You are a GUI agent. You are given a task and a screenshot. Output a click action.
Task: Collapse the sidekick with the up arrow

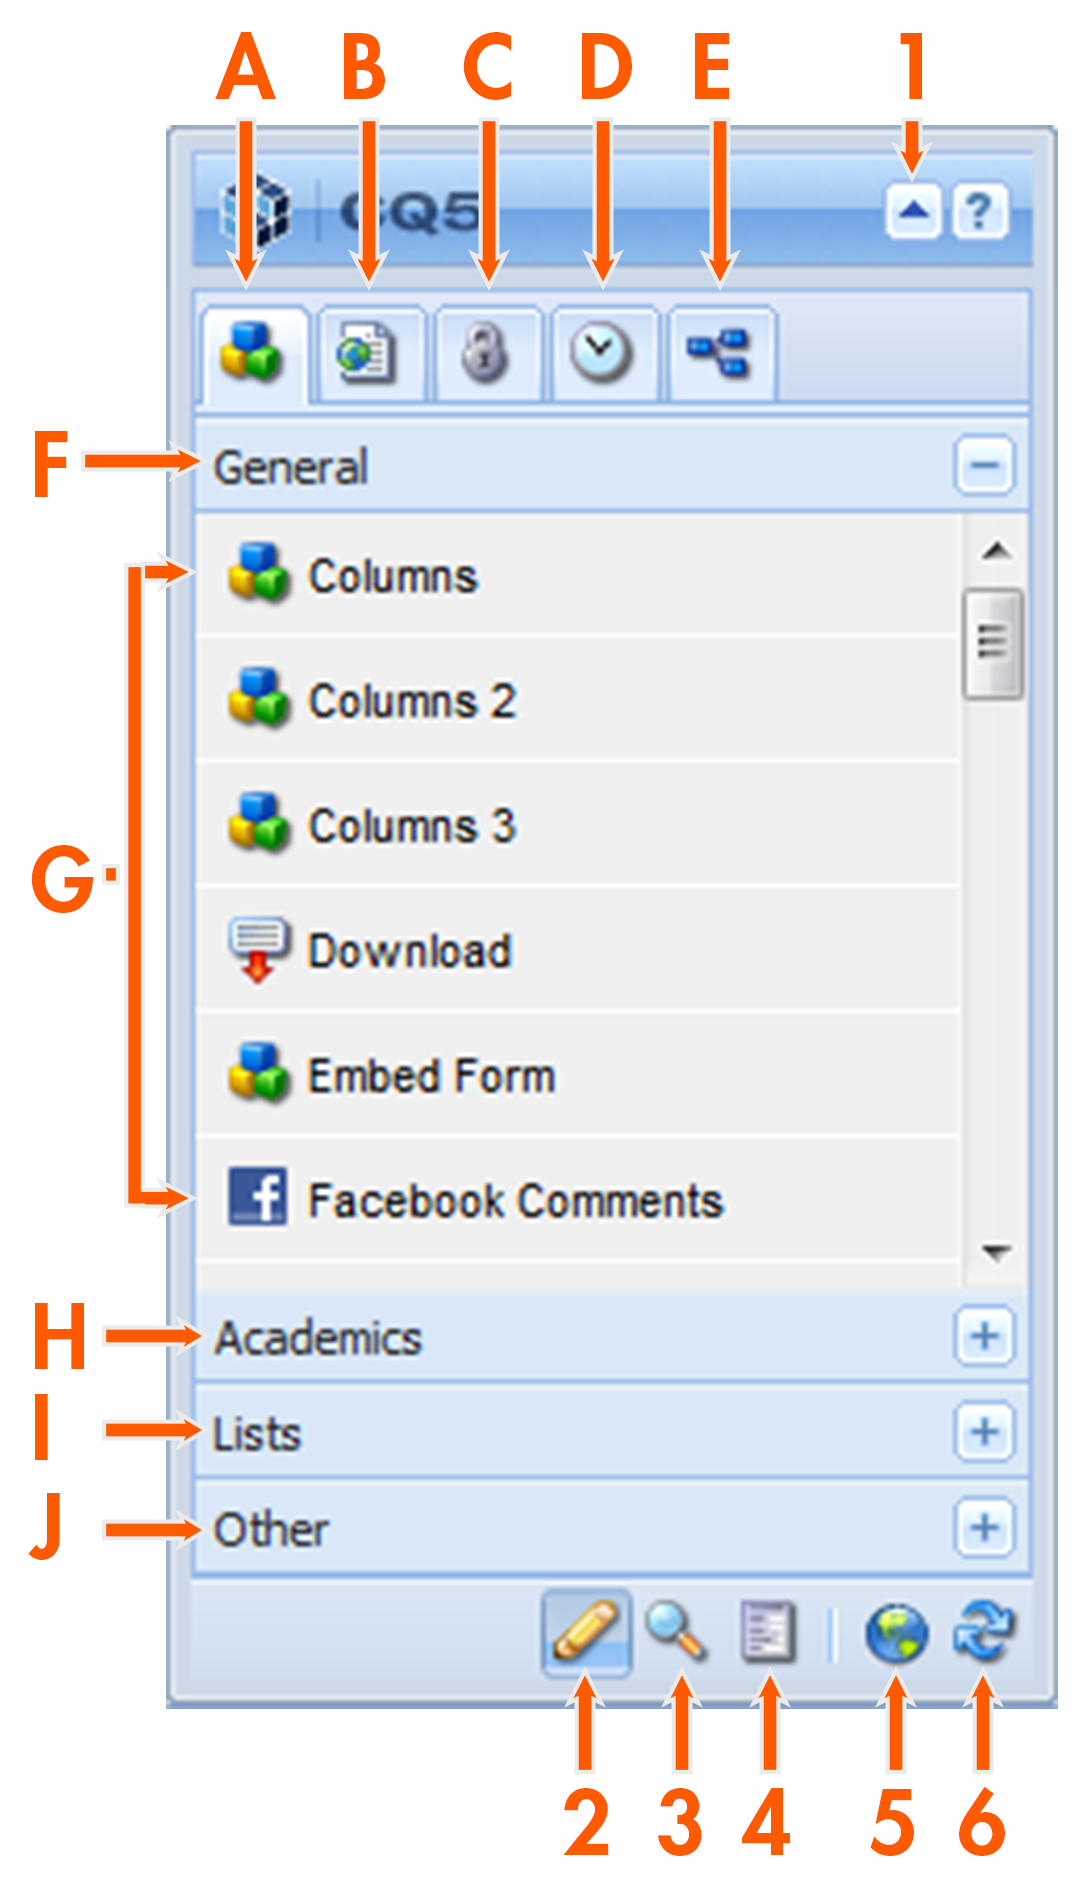point(912,212)
